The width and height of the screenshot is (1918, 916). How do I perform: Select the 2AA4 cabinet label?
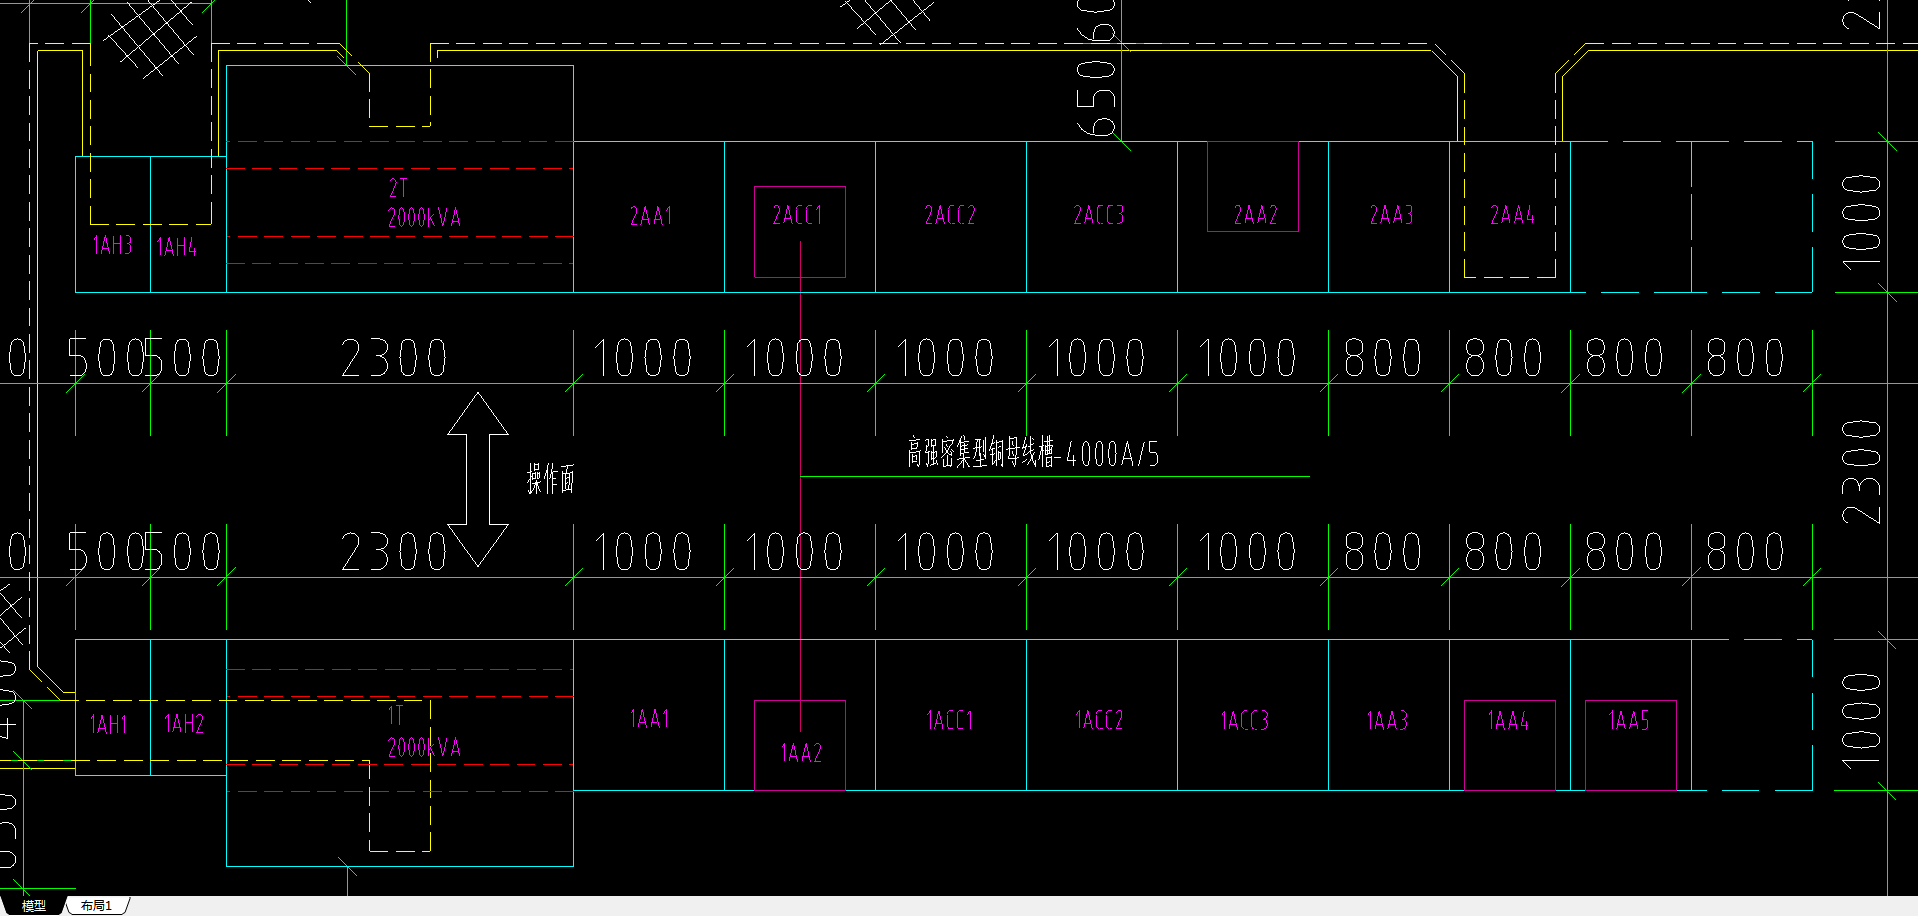(1512, 215)
